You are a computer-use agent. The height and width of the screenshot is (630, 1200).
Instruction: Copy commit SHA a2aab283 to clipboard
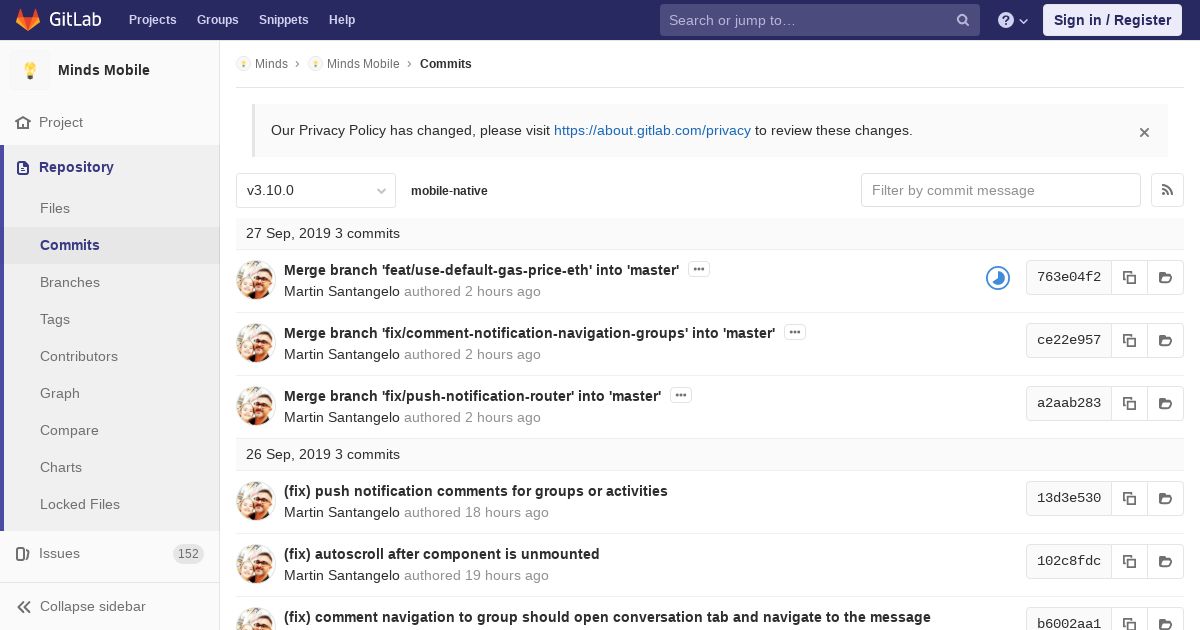pos(1129,403)
